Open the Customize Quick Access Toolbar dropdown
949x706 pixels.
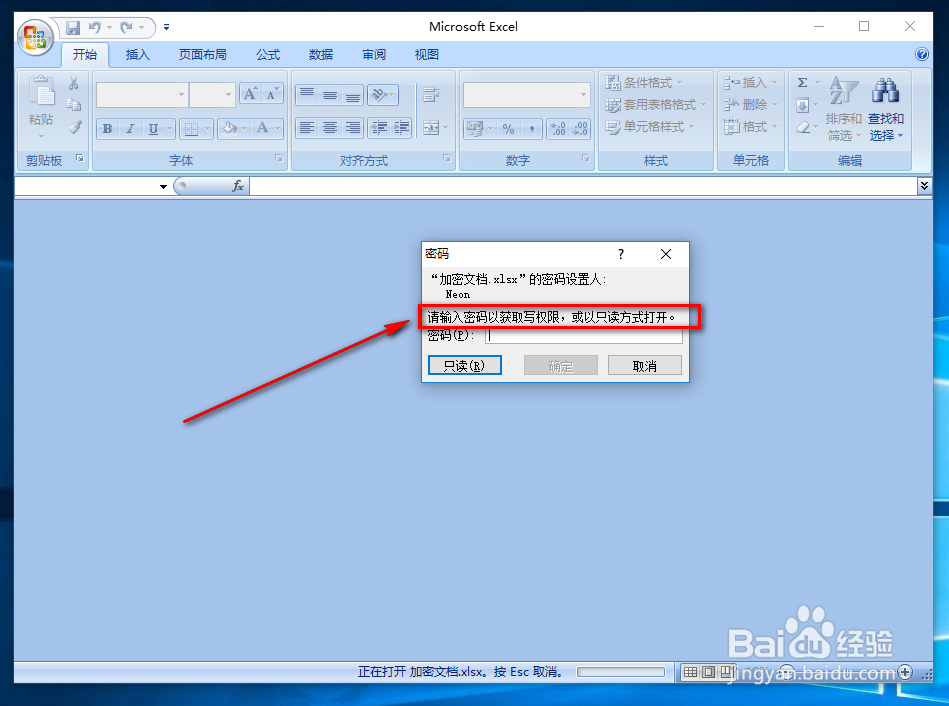(166, 27)
